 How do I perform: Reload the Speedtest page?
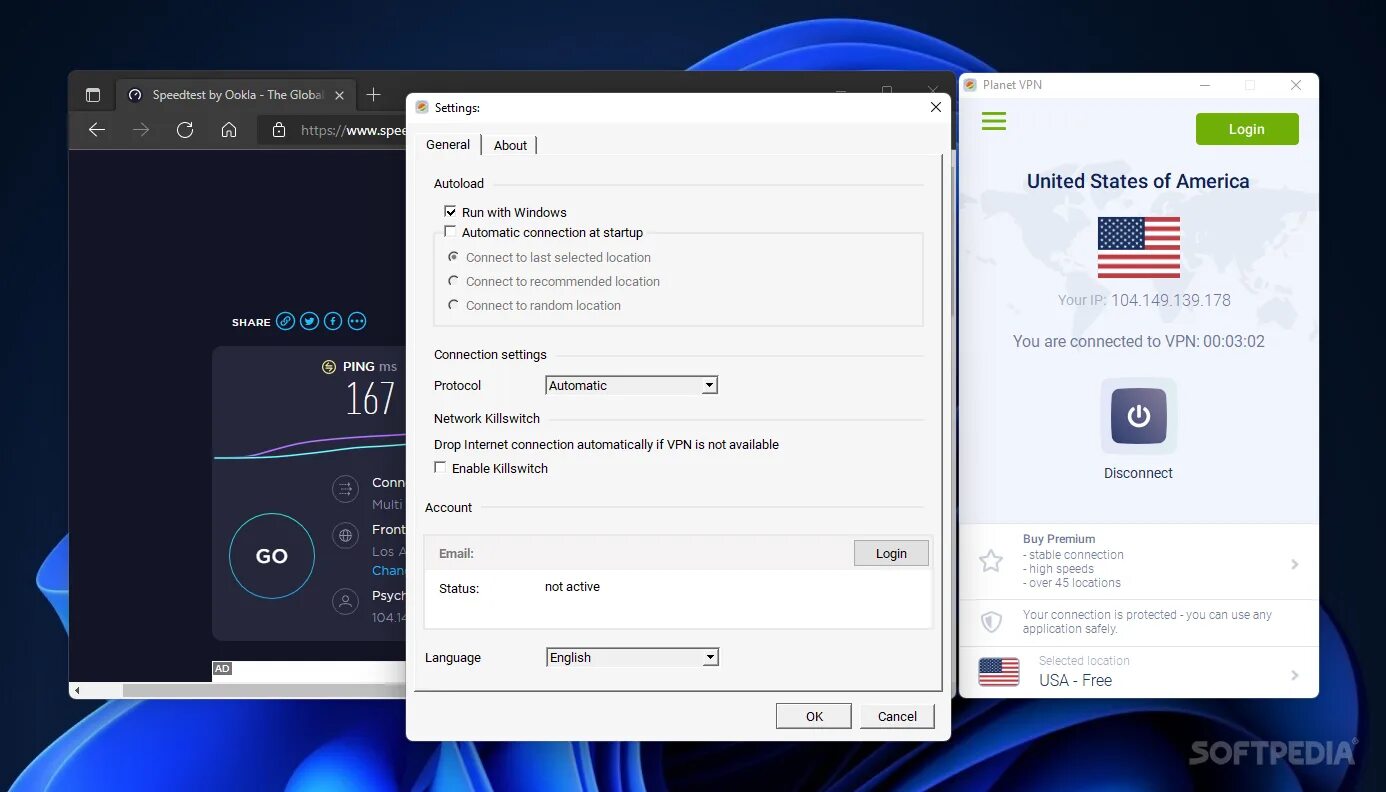(x=185, y=130)
